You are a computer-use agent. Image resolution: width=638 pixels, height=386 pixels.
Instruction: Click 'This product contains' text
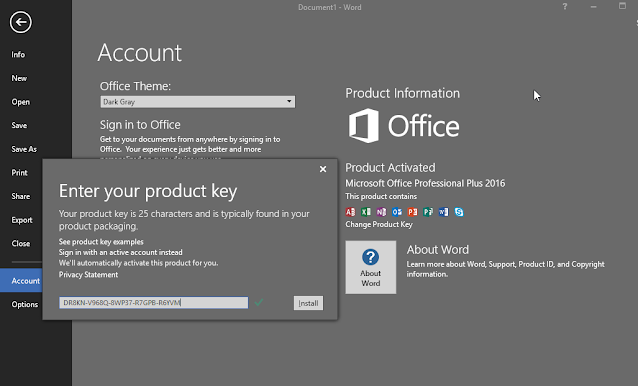click(x=381, y=196)
